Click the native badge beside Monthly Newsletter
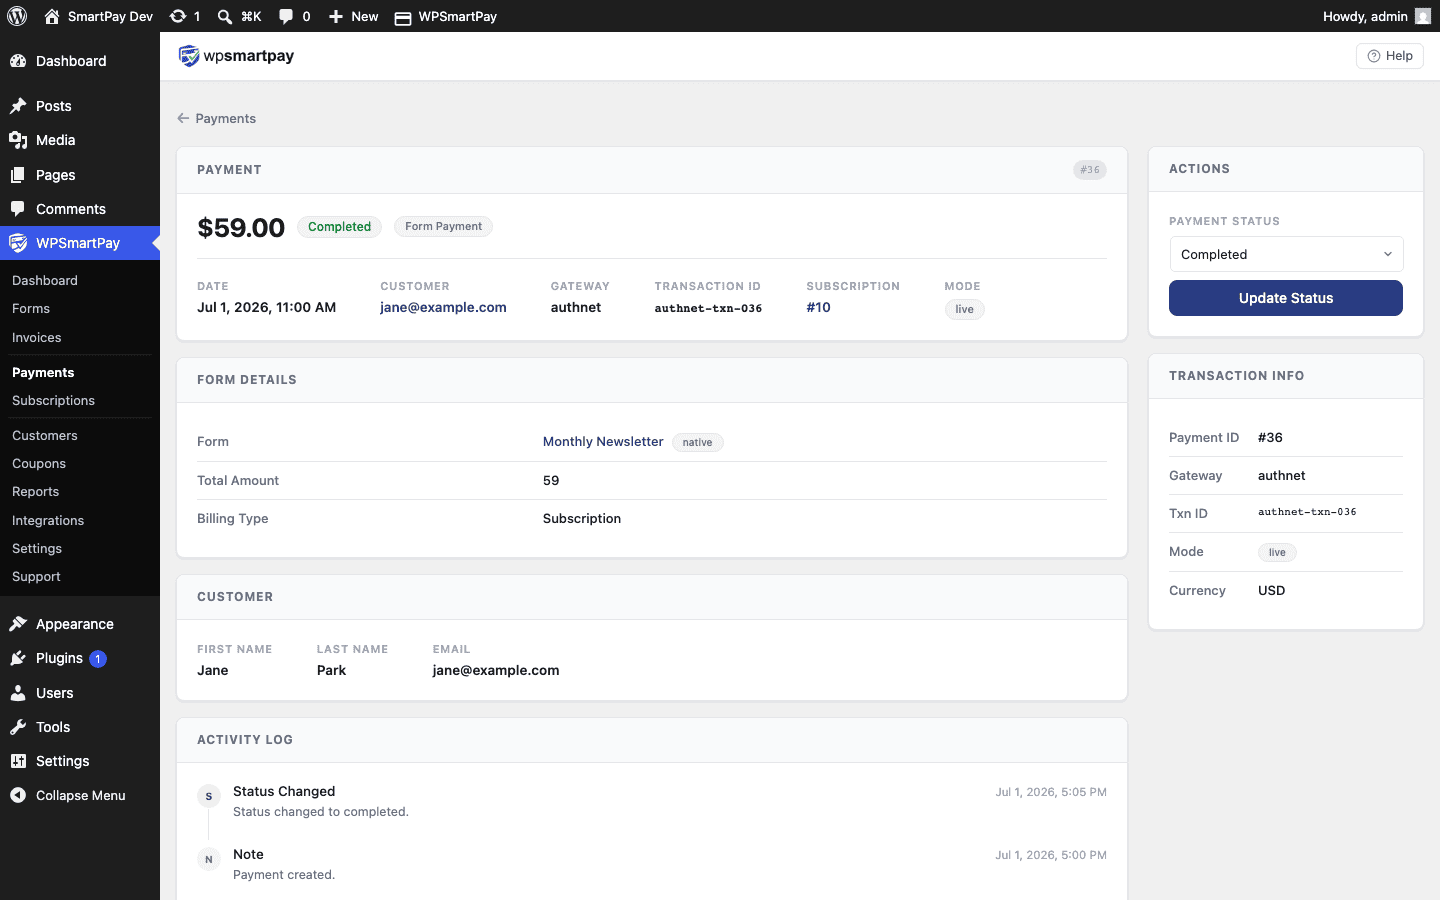The image size is (1440, 900). point(697,442)
